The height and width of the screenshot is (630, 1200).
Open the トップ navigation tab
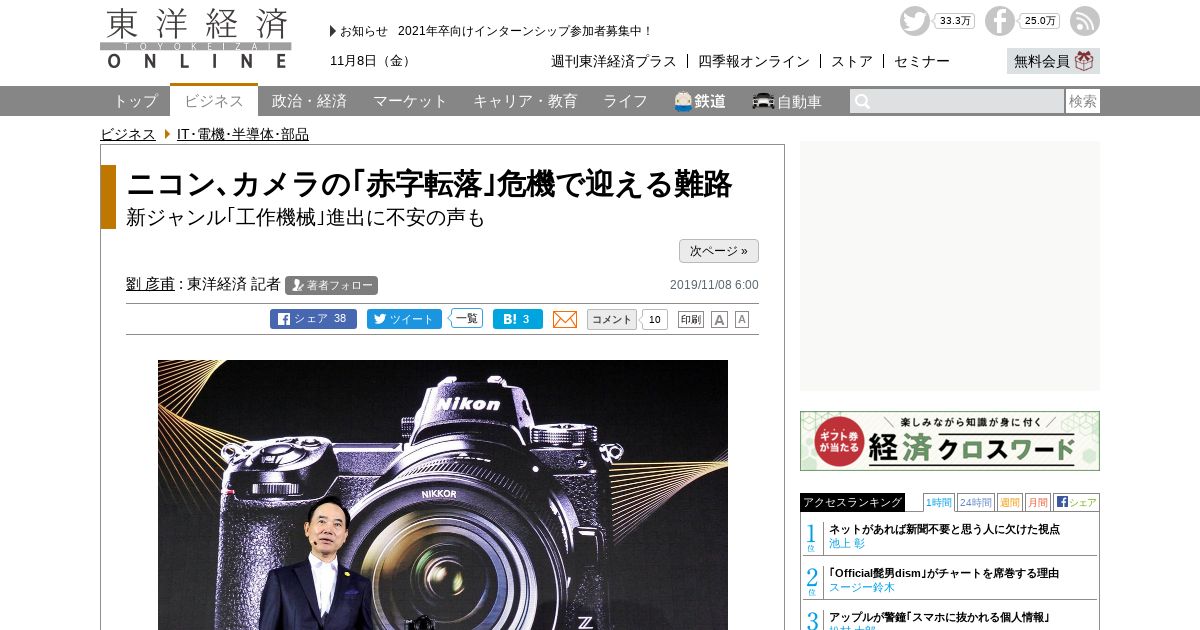tap(135, 101)
